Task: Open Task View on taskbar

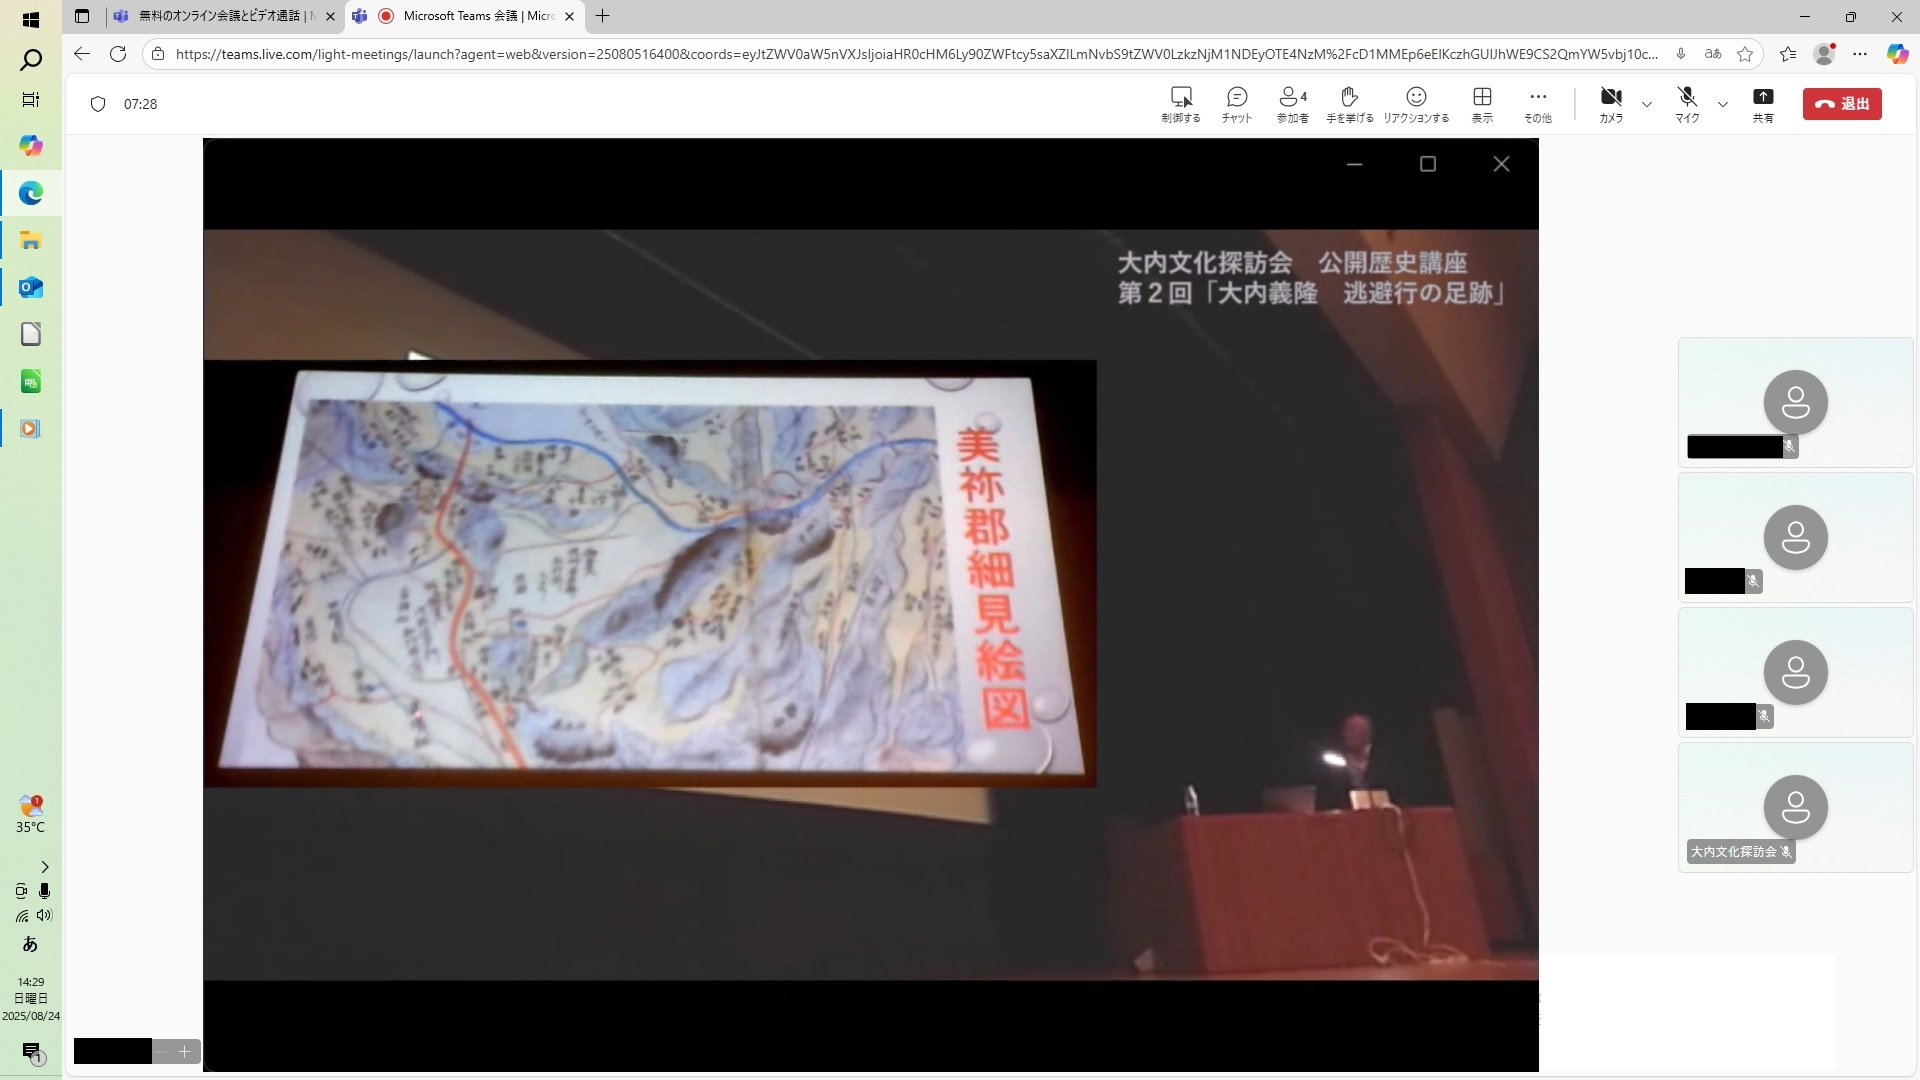Action: [31, 99]
